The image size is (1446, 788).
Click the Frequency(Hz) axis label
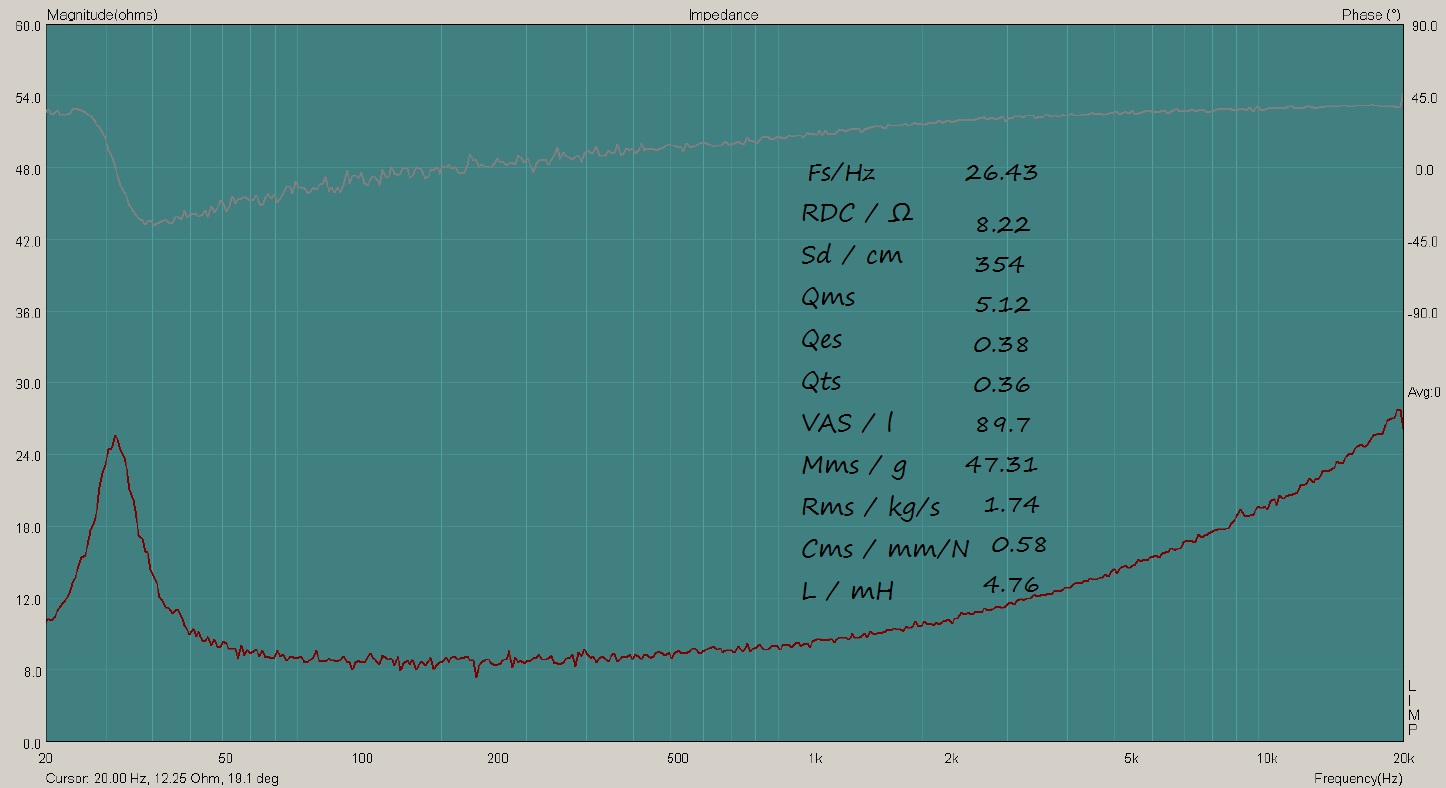(1358, 778)
